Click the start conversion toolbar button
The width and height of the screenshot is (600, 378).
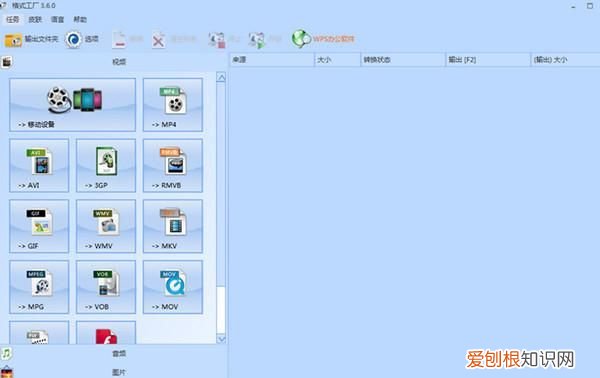[x=264, y=39]
